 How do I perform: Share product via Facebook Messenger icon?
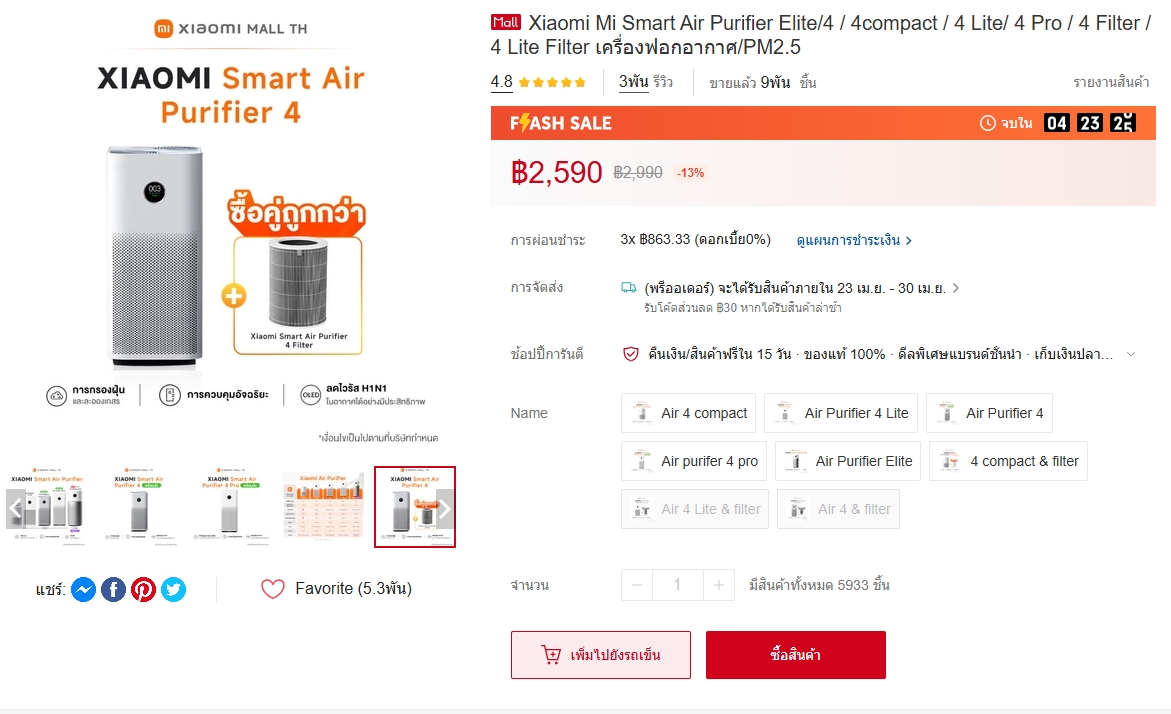pyautogui.click(x=84, y=589)
